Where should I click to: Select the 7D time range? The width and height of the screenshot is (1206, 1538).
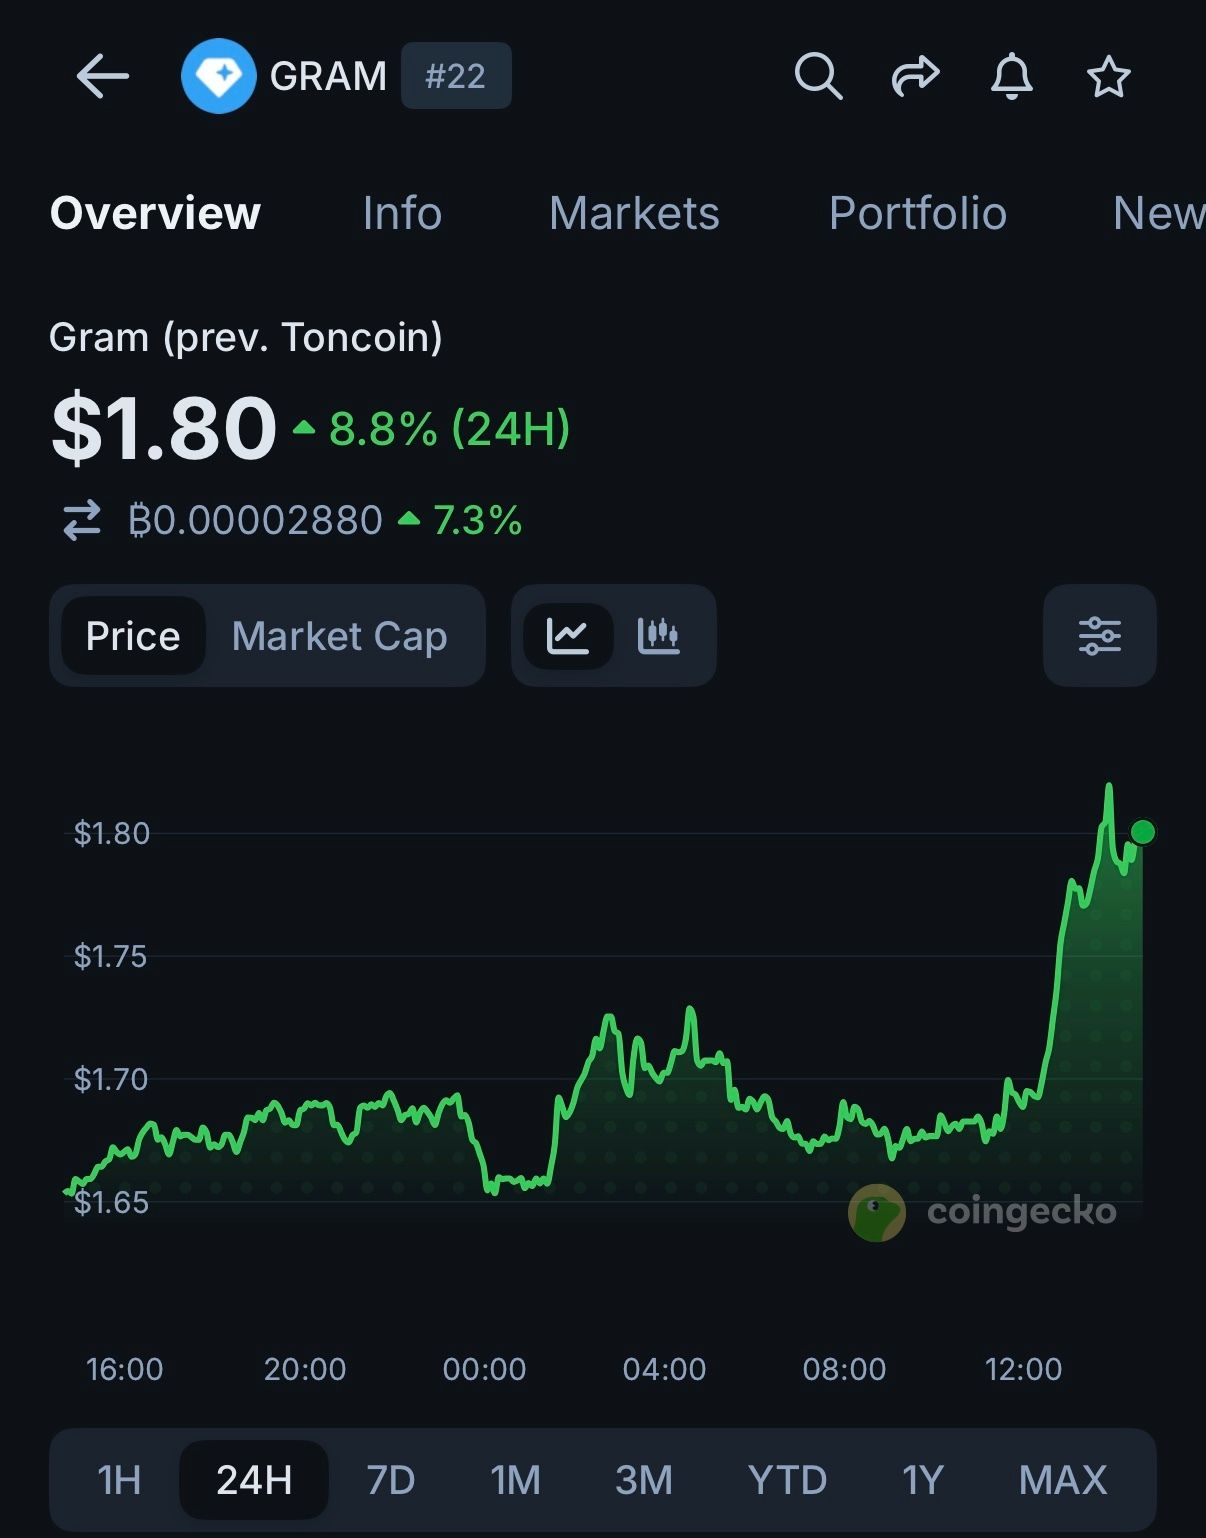(390, 1480)
